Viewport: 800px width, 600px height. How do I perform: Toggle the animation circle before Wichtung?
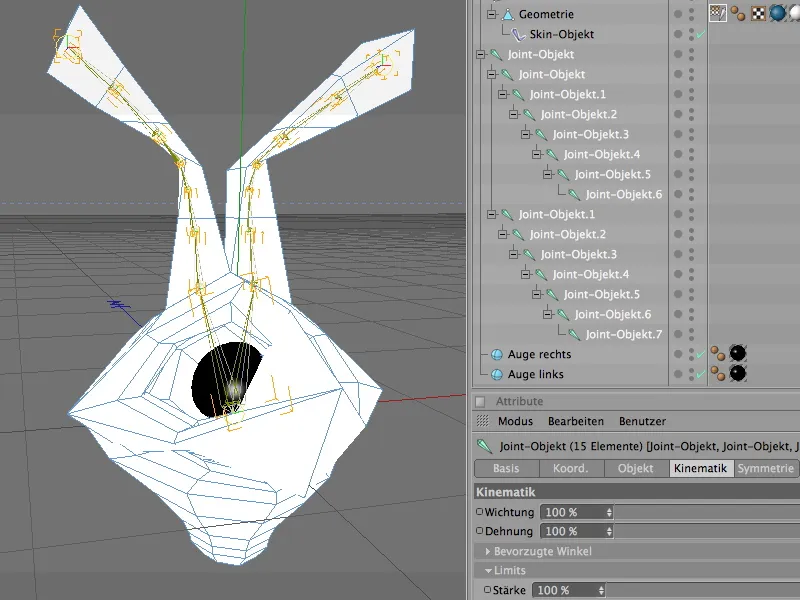479,511
